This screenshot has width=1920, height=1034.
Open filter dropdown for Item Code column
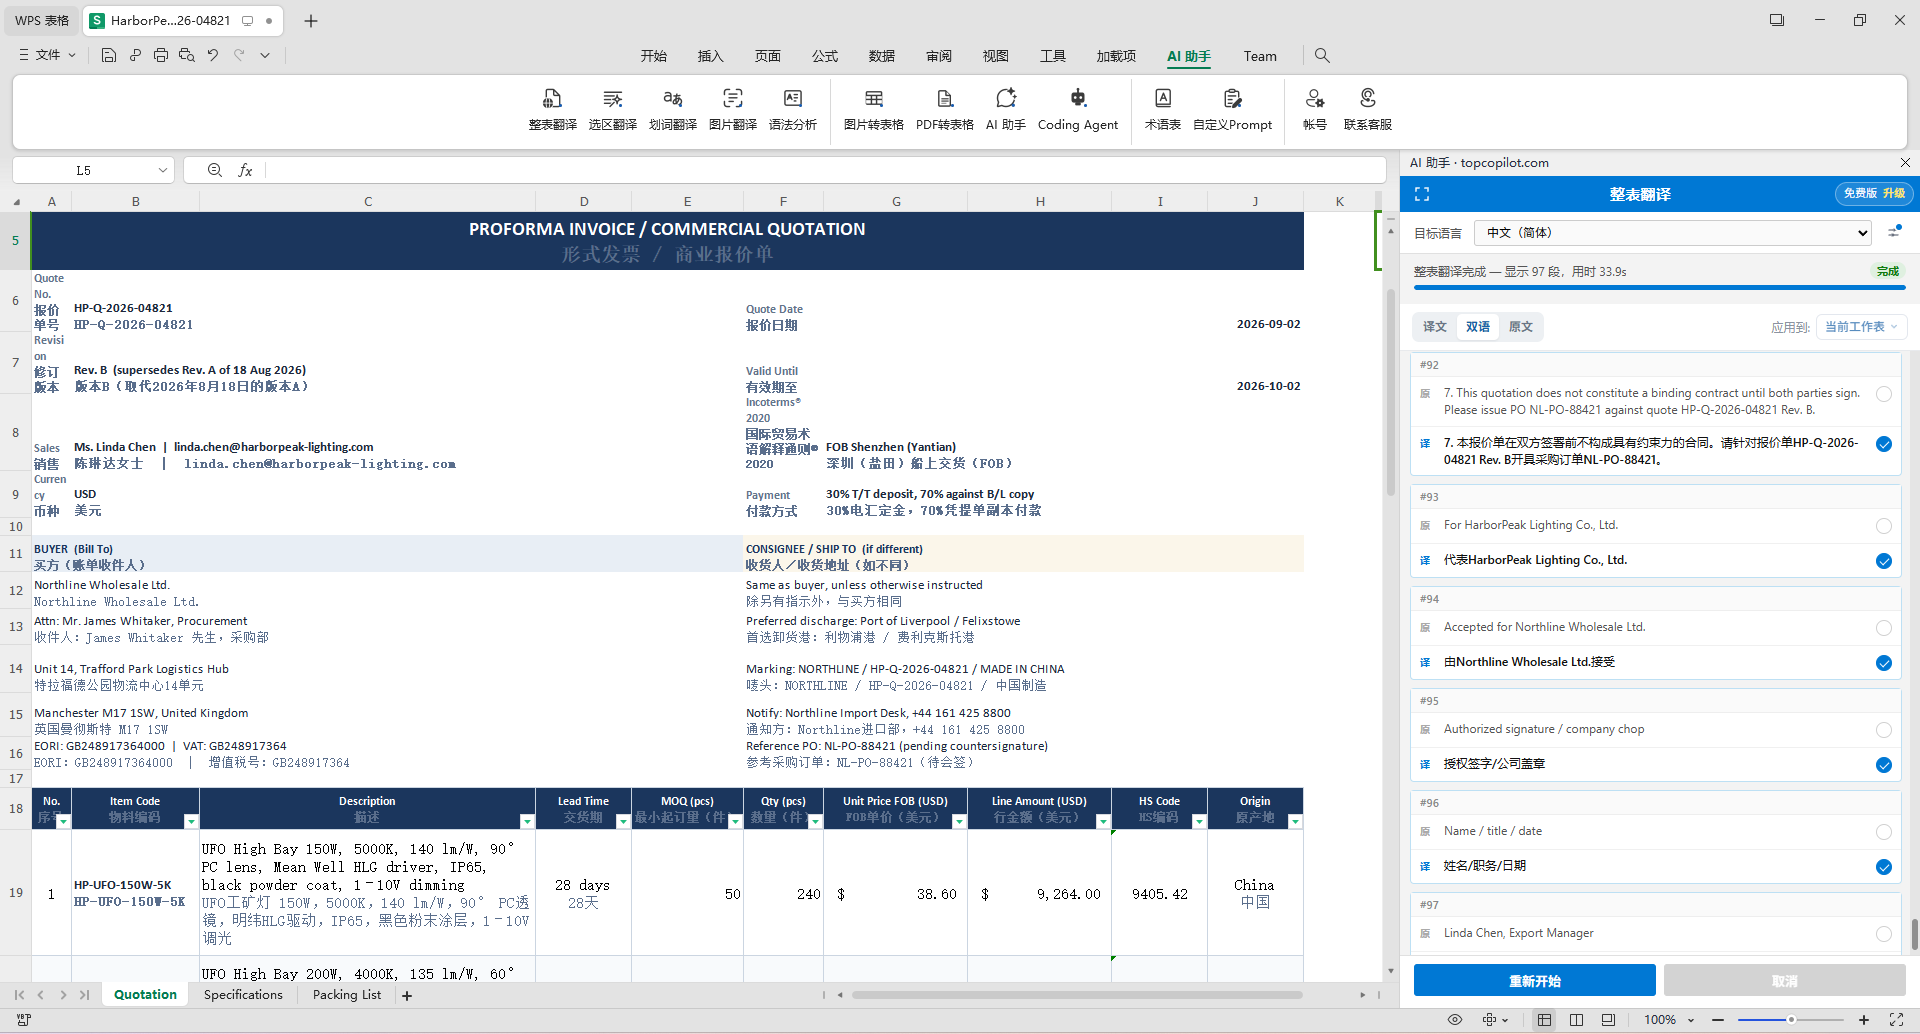[191, 821]
